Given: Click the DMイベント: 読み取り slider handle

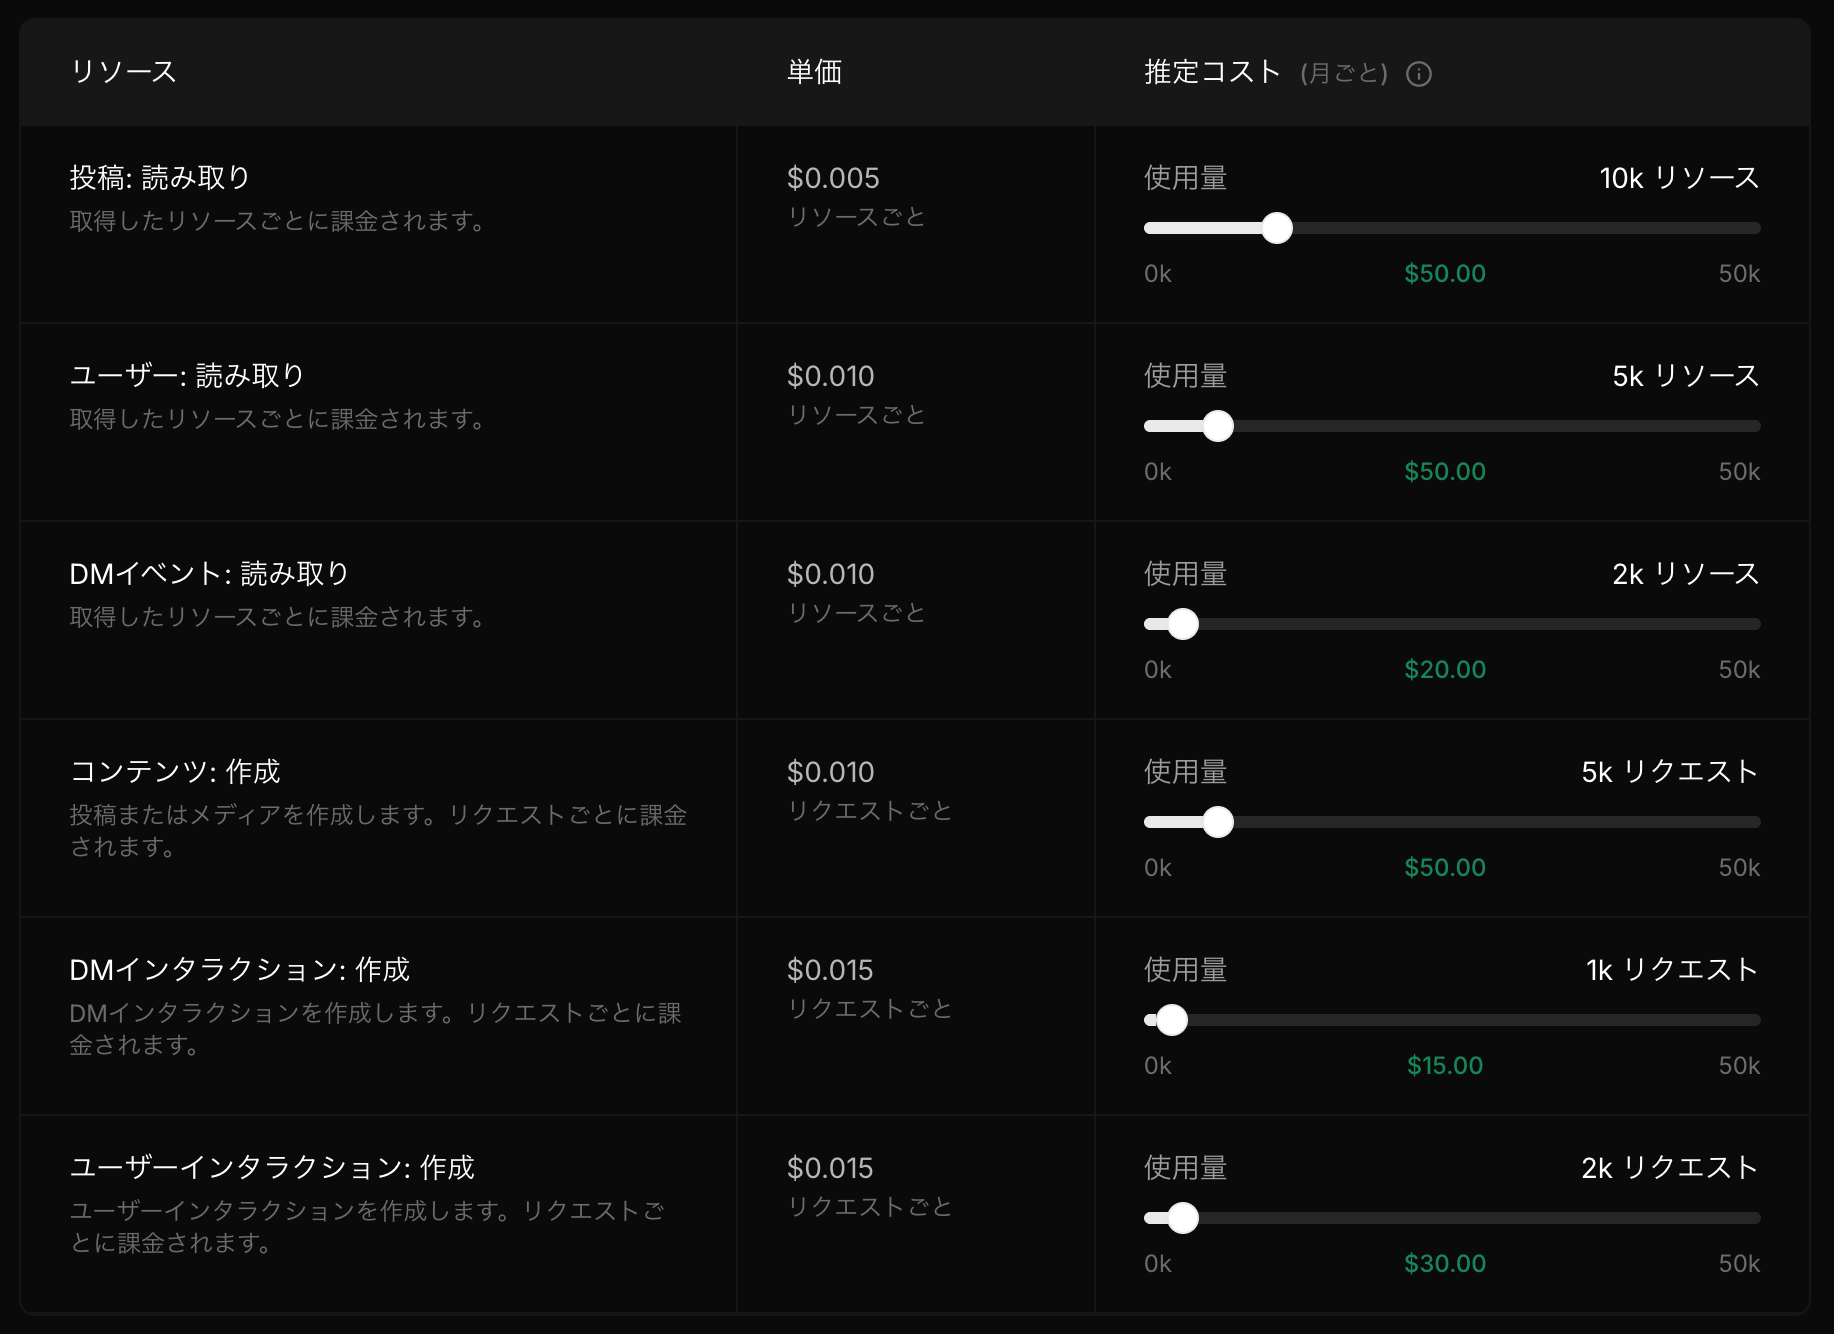Looking at the screenshot, I should point(1184,623).
